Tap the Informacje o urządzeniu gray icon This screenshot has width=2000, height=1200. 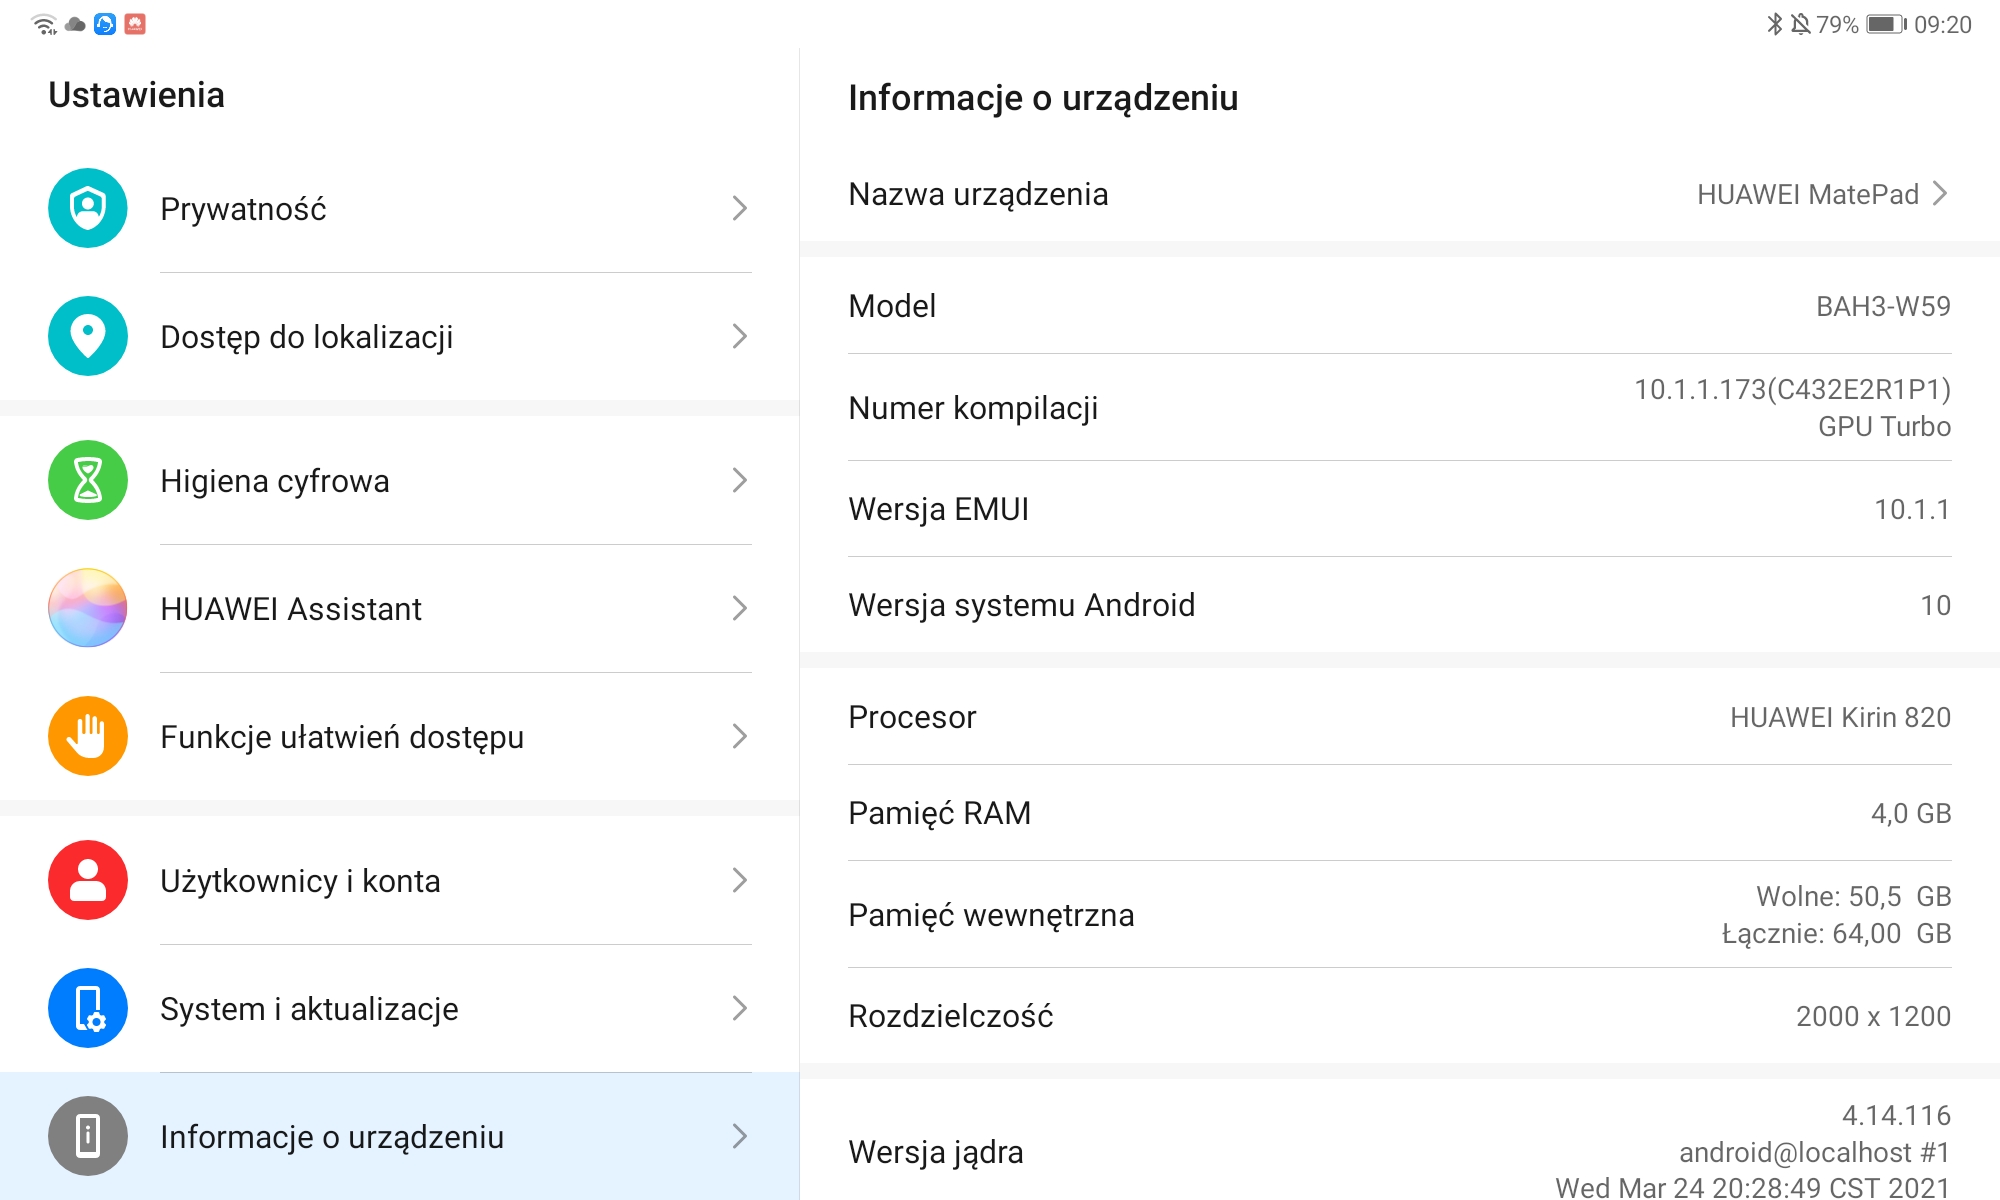88,1136
